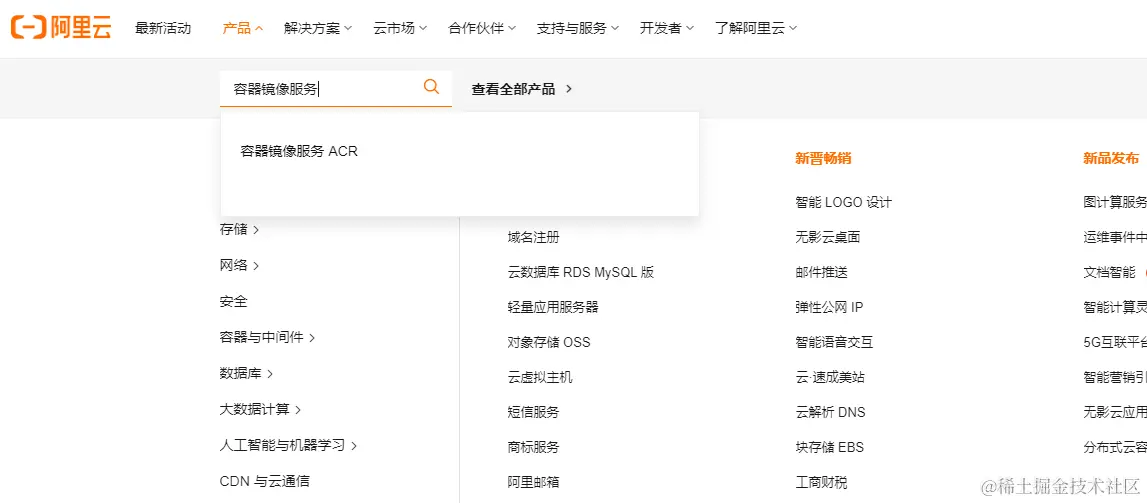Expand the 支持与服务 menu
Viewport: 1147px width, 503px height.
(x=578, y=29)
